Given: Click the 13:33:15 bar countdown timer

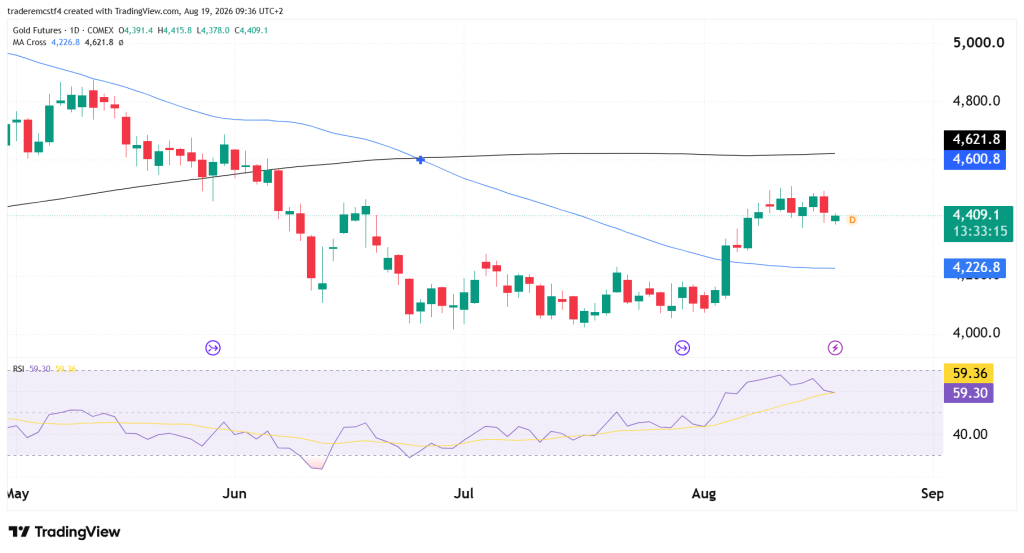Looking at the screenshot, I should point(979,232).
